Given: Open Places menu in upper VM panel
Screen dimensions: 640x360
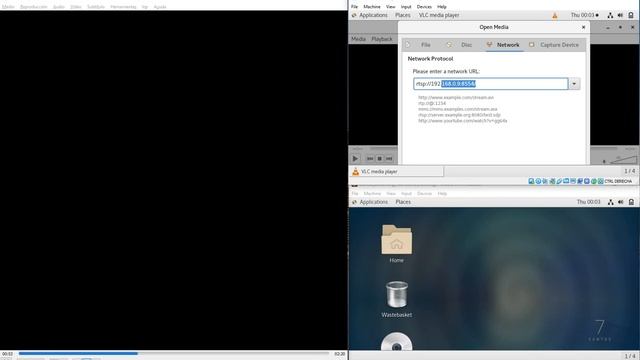Looking at the screenshot, I should pyautogui.click(x=402, y=15).
